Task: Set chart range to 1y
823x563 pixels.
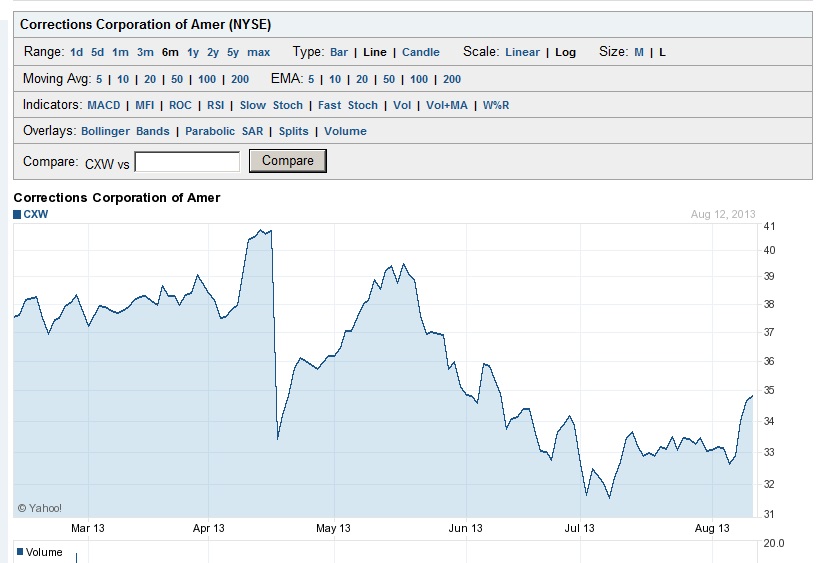Action: [x=193, y=52]
